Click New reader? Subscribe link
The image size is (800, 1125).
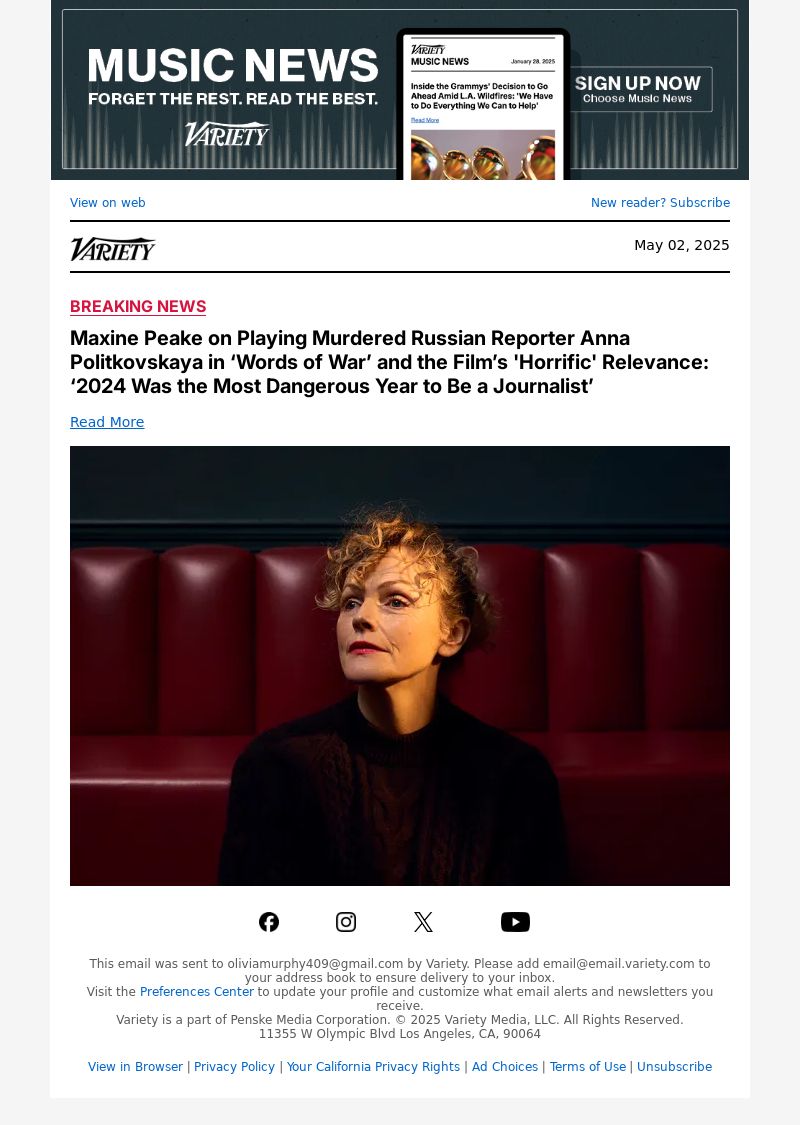click(x=660, y=202)
